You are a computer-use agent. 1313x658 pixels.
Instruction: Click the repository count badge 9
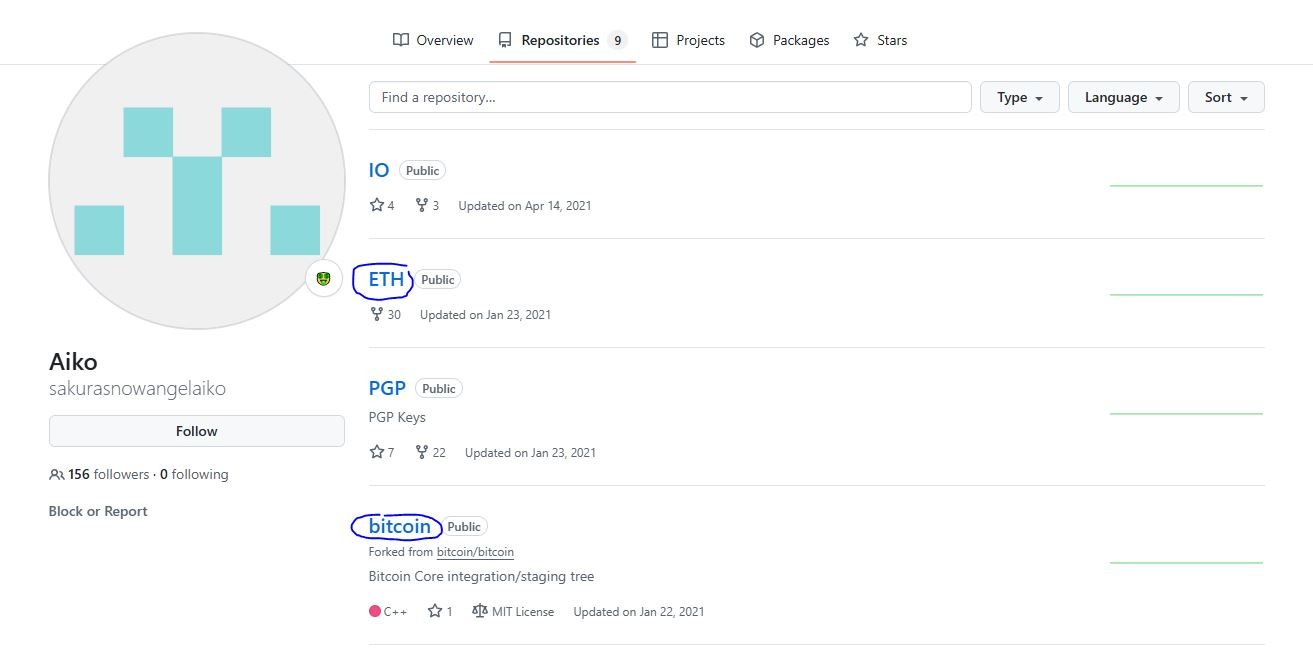coord(618,40)
